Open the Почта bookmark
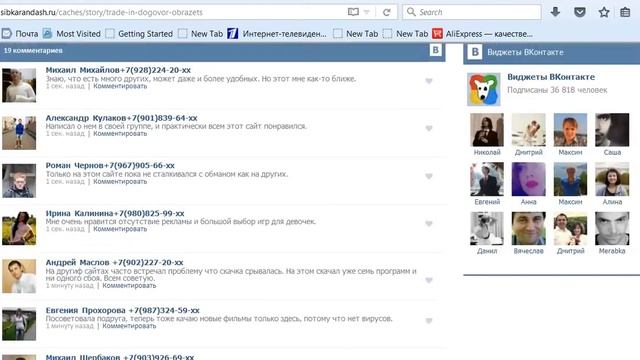 click(x=20, y=34)
